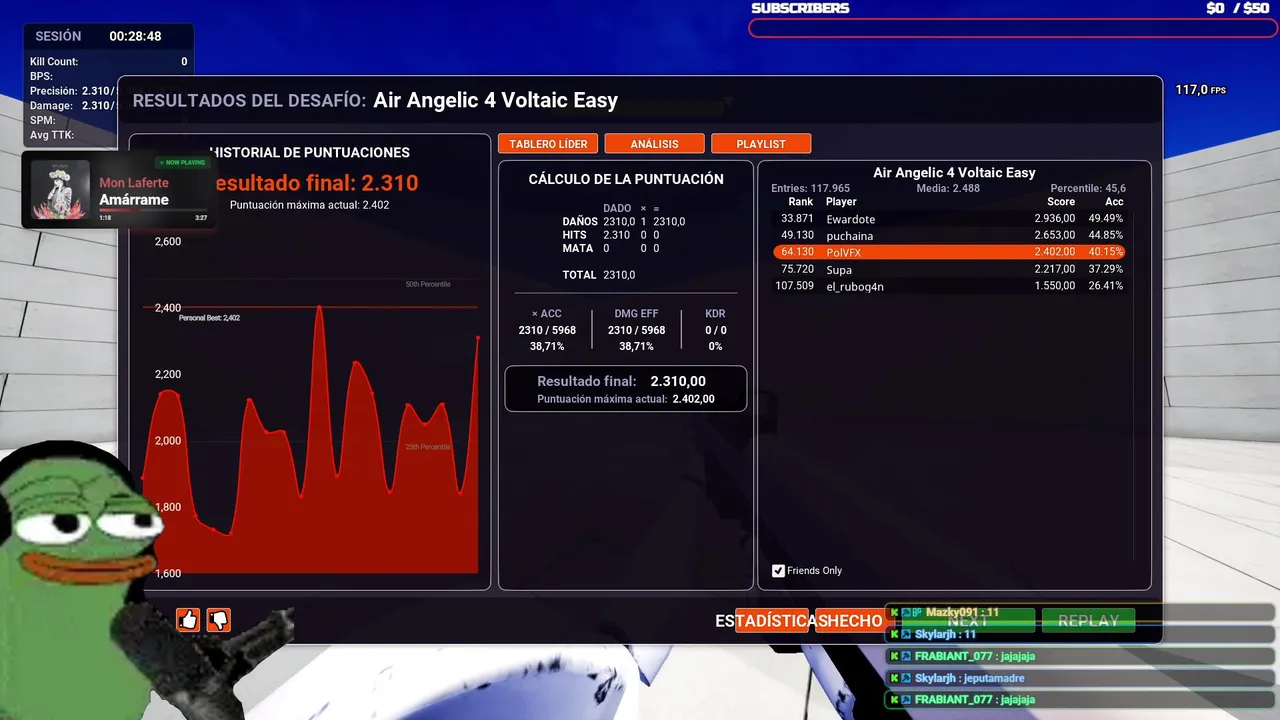Click the 'Skylarjh : 11' chat message
This screenshot has height=720, width=1280.
pyautogui.click(x=1080, y=634)
